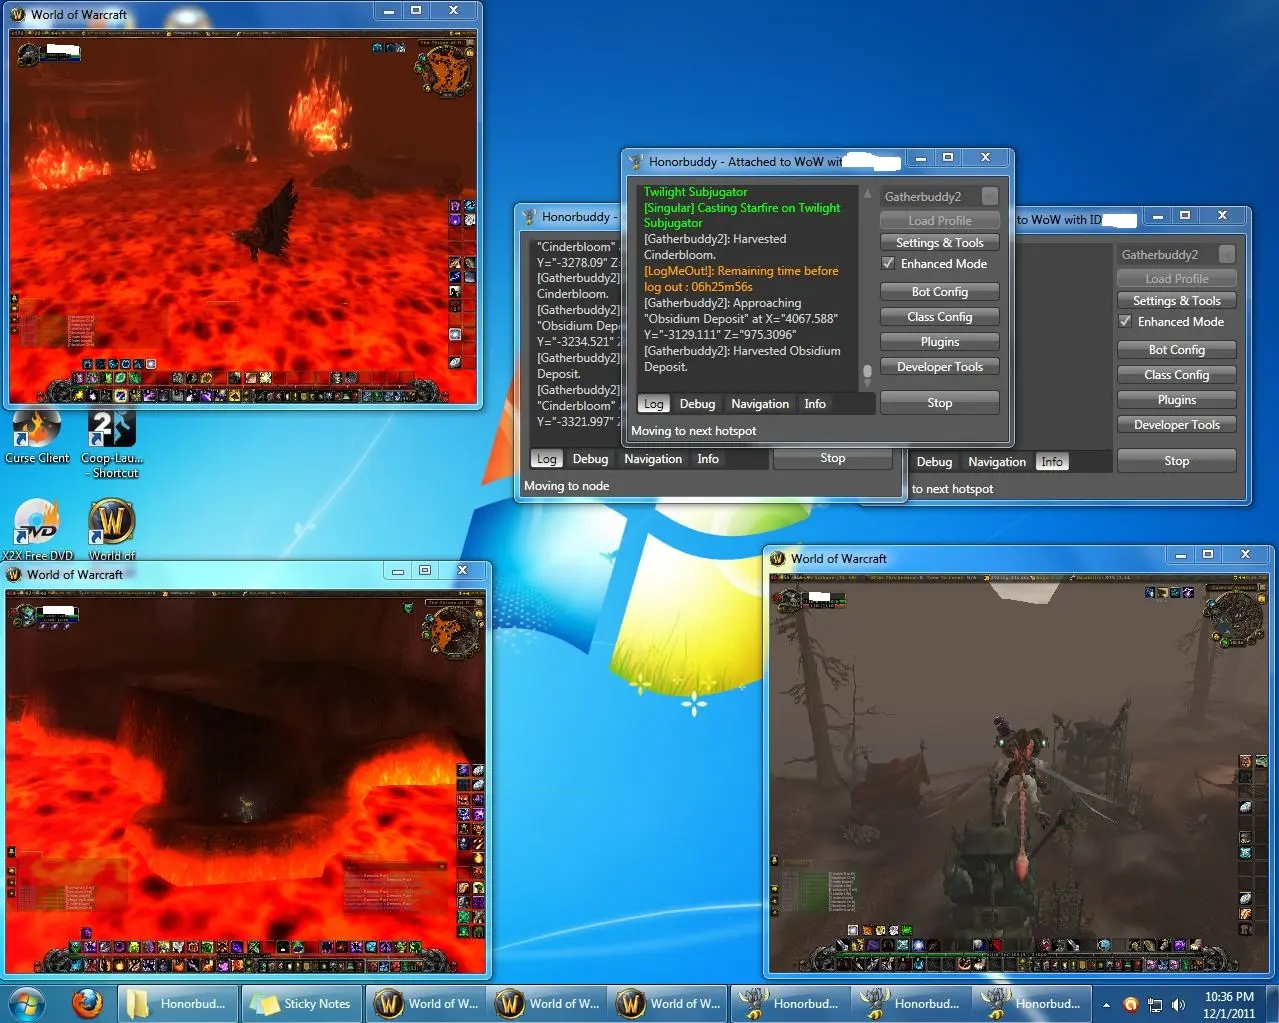Show hidden tray icons arrow
The height and width of the screenshot is (1023, 1279).
[1106, 1004]
